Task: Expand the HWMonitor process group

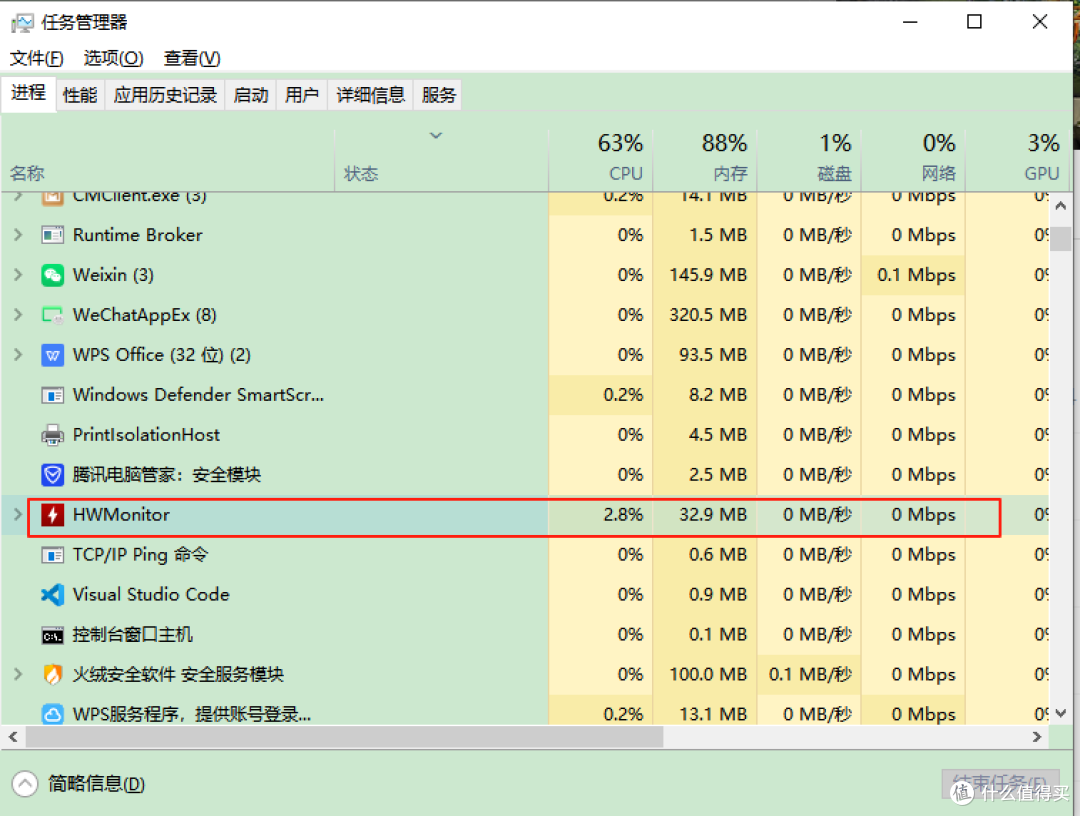Action: [18, 514]
